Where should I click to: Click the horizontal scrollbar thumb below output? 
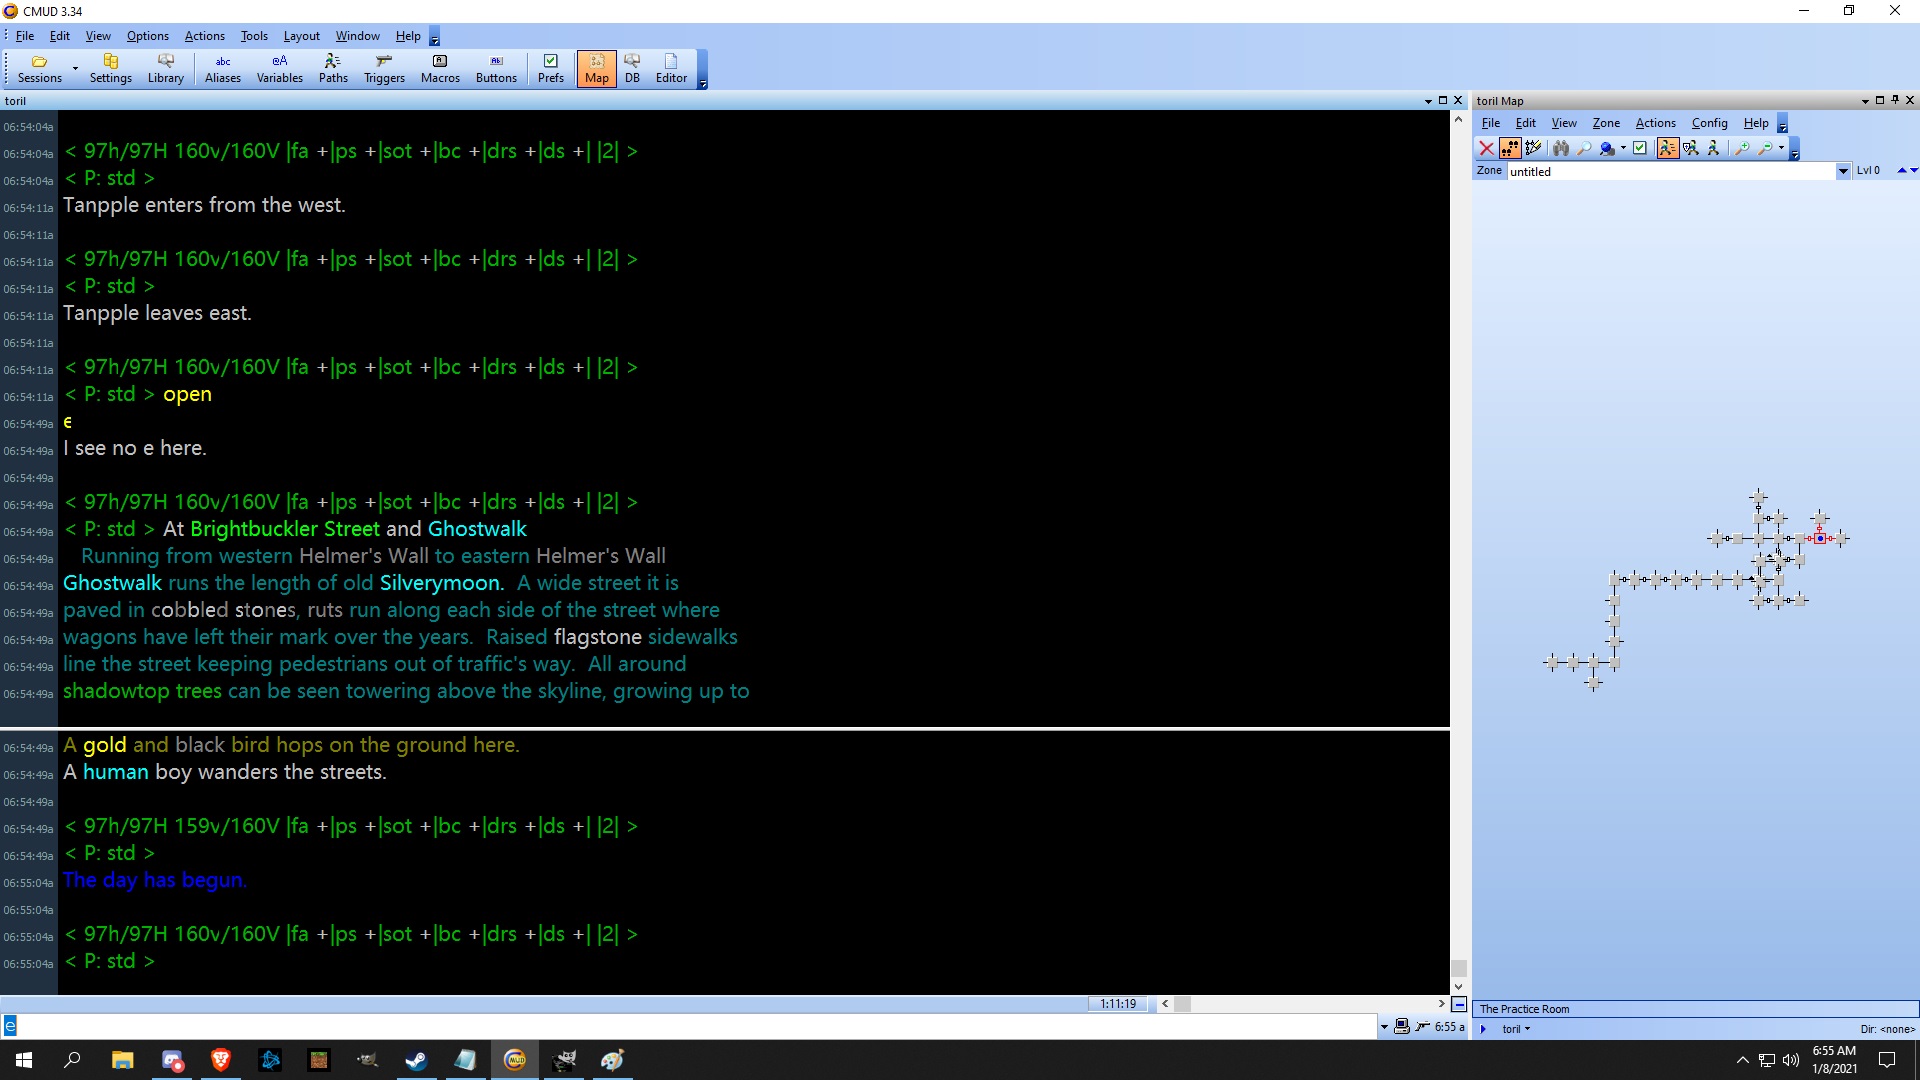point(1182,1004)
